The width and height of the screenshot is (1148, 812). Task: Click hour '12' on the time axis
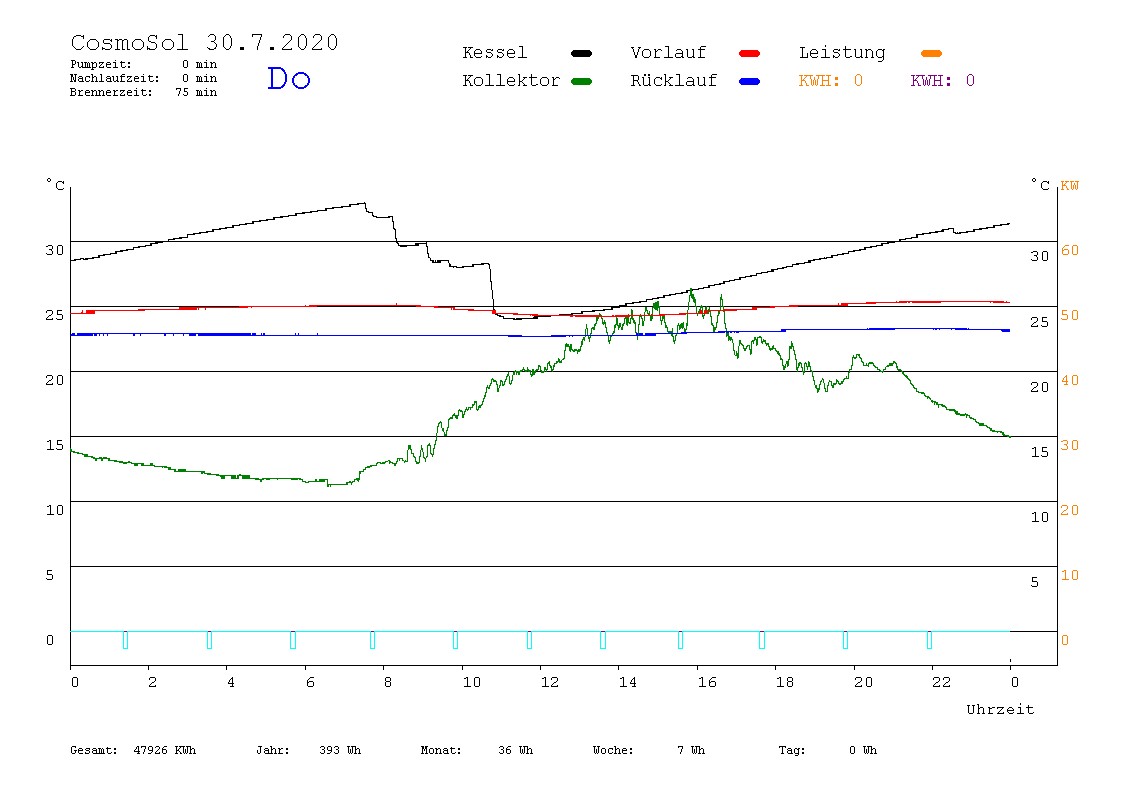click(550, 682)
